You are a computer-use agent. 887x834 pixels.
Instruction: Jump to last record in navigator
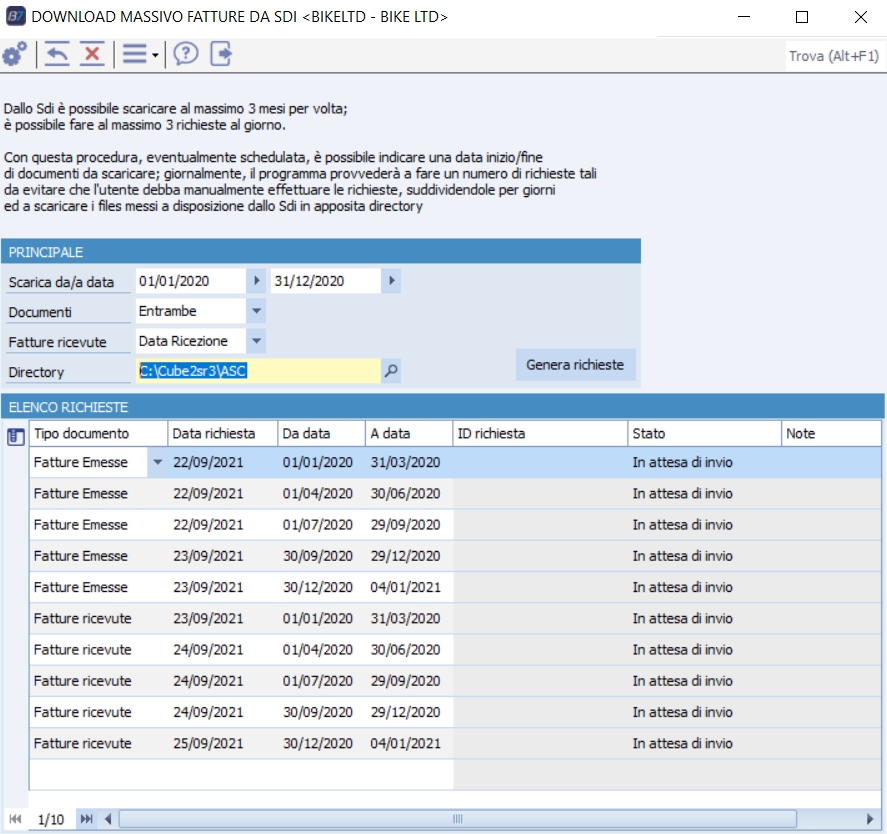[x=87, y=820]
